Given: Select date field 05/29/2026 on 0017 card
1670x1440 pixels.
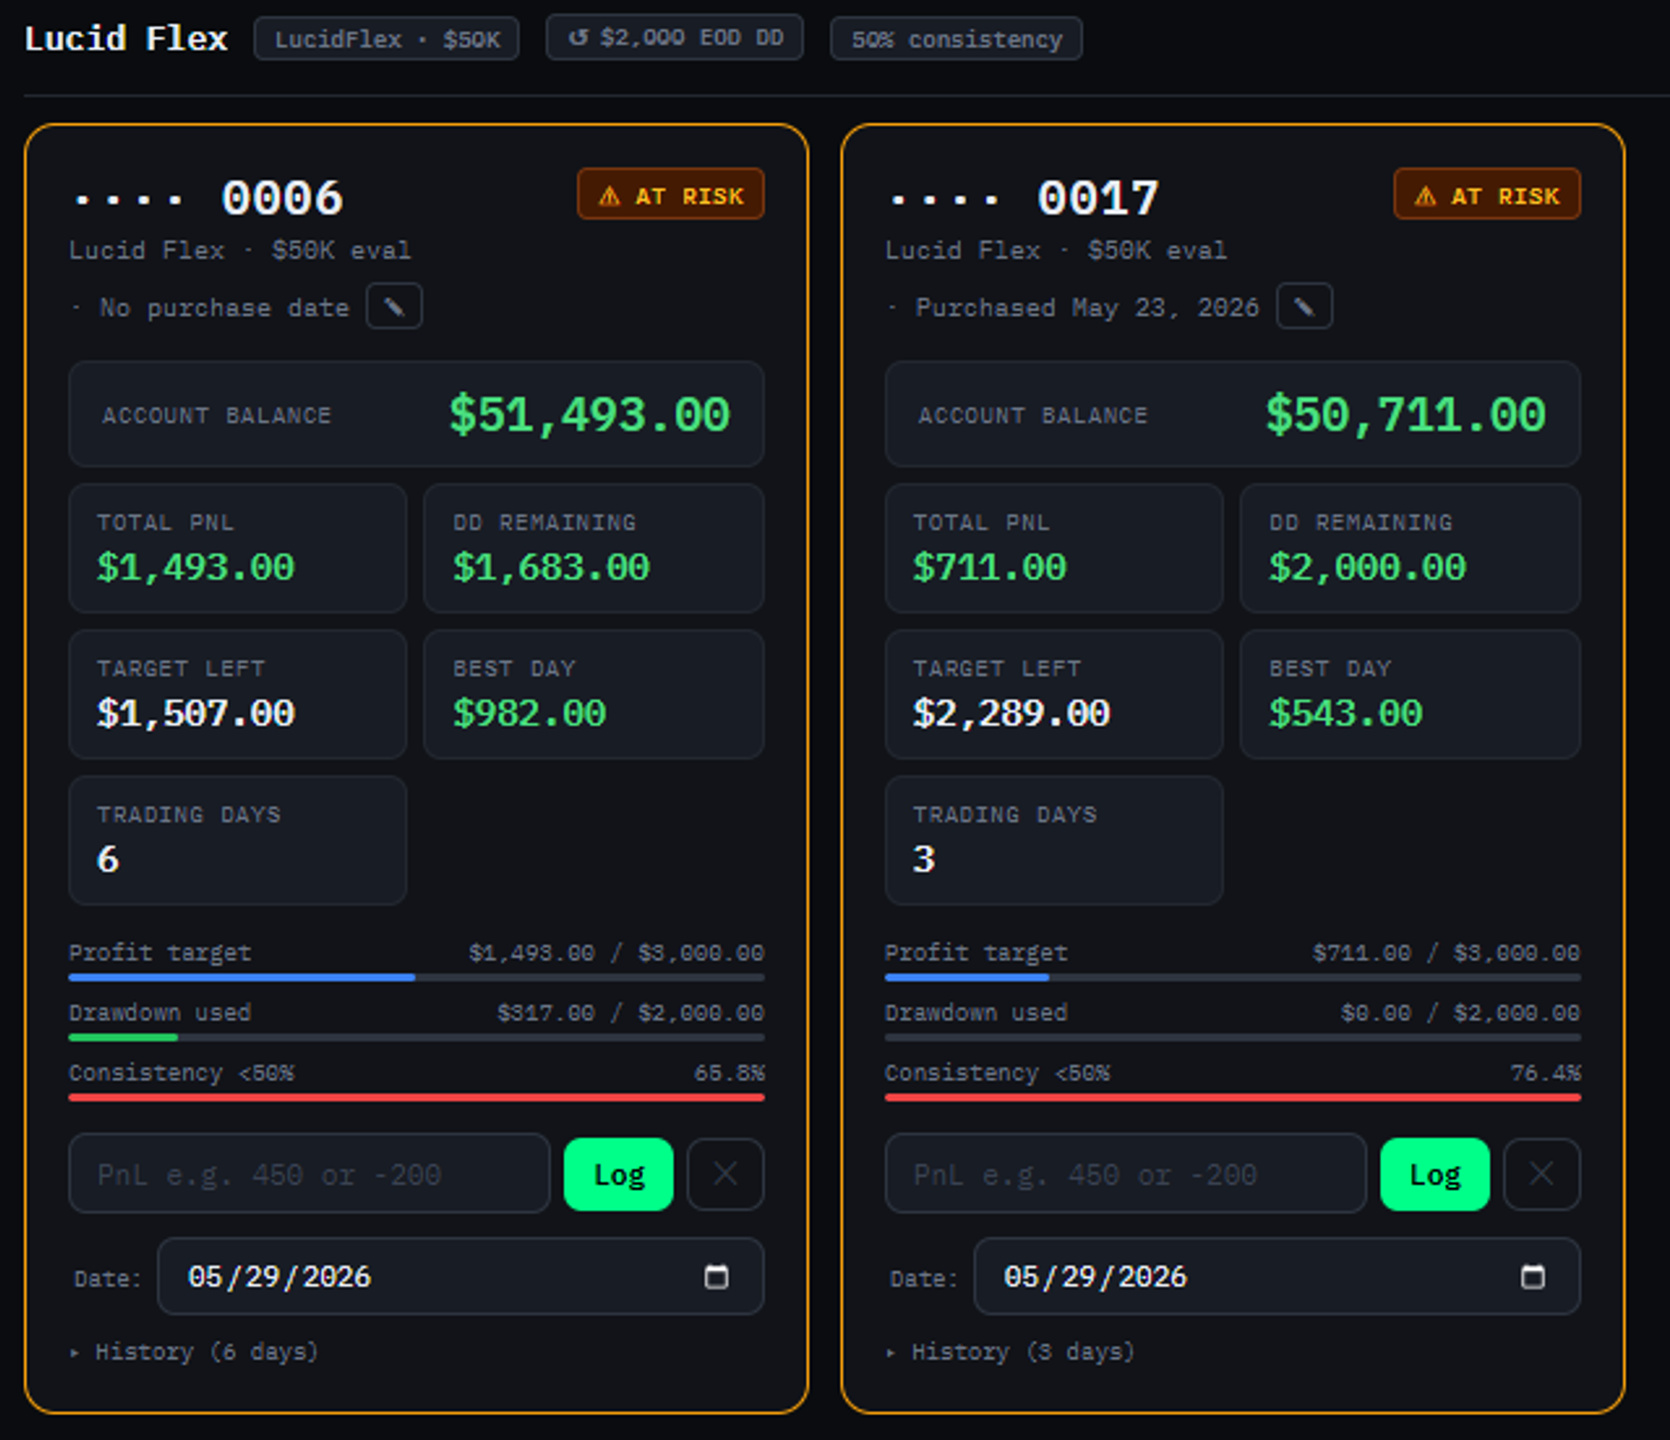Looking at the screenshot, I should click(x=1277, y=1276).
